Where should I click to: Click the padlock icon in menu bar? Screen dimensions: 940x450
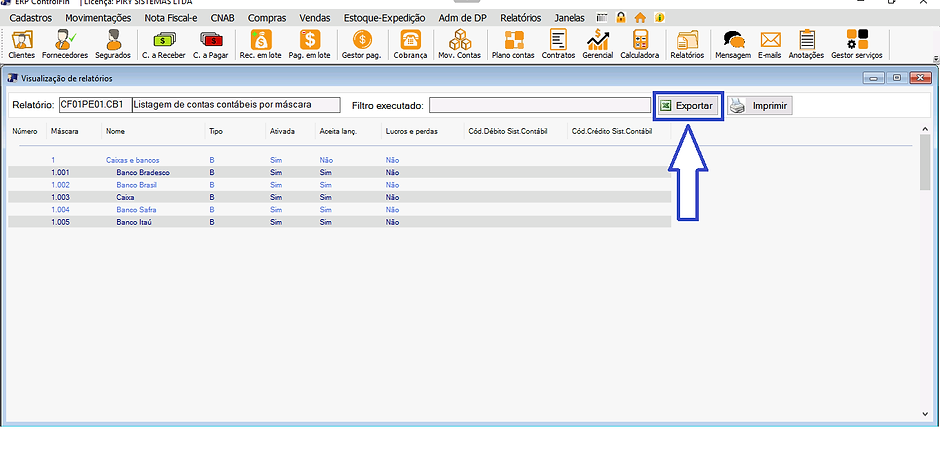coord(621,18)
